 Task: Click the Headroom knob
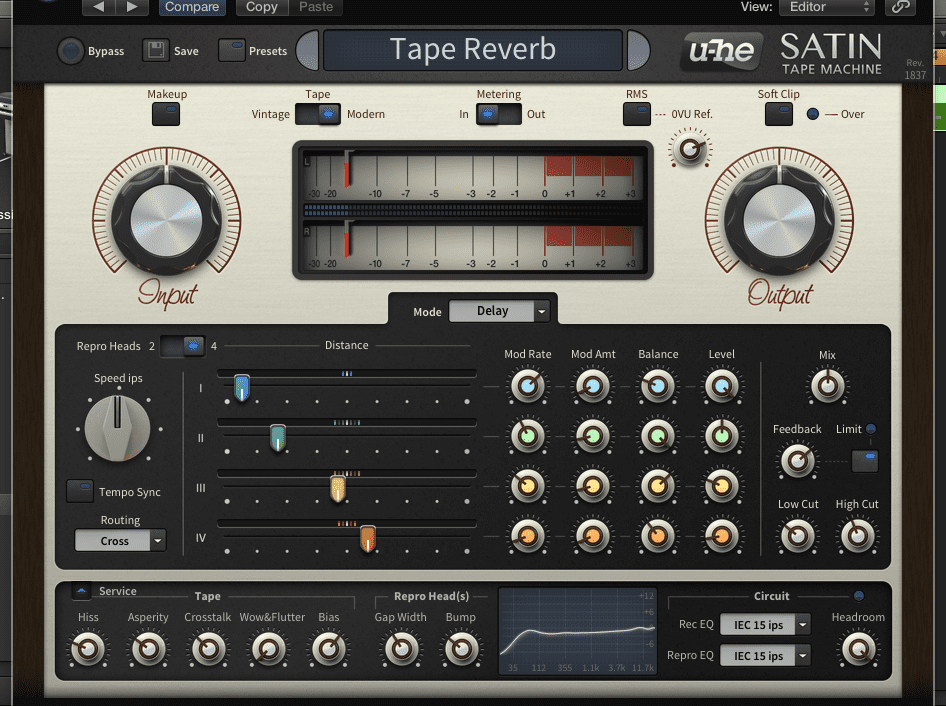[858, 649]
